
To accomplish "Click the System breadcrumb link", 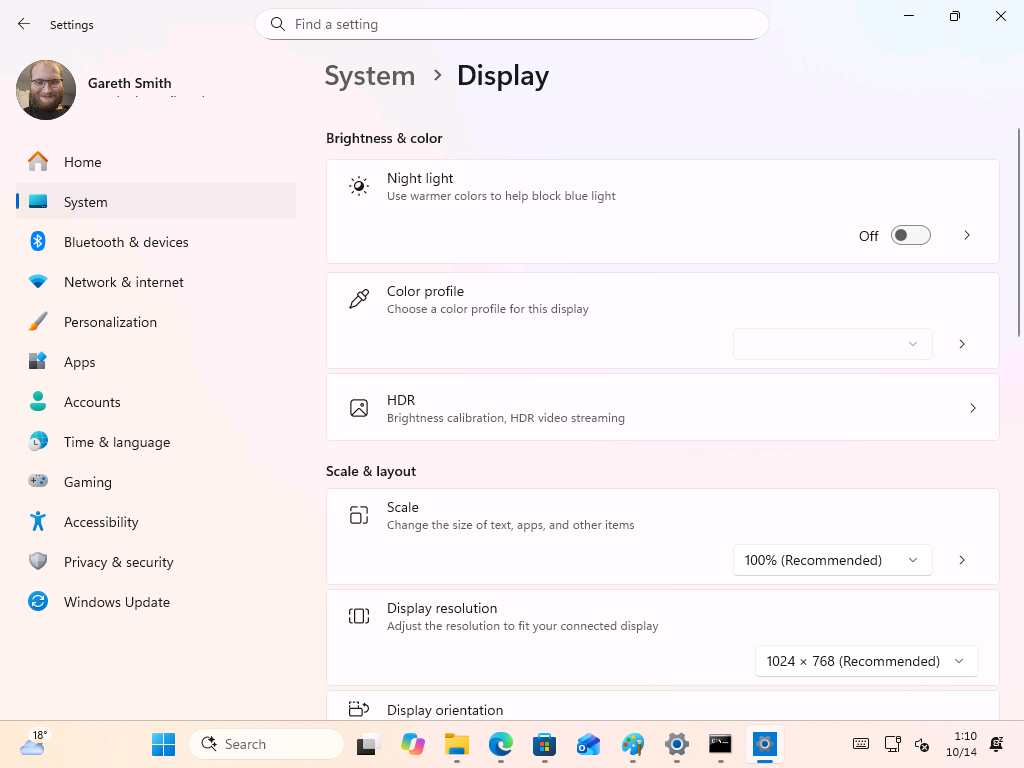I will pyautogui.click(x=370, y=76).
